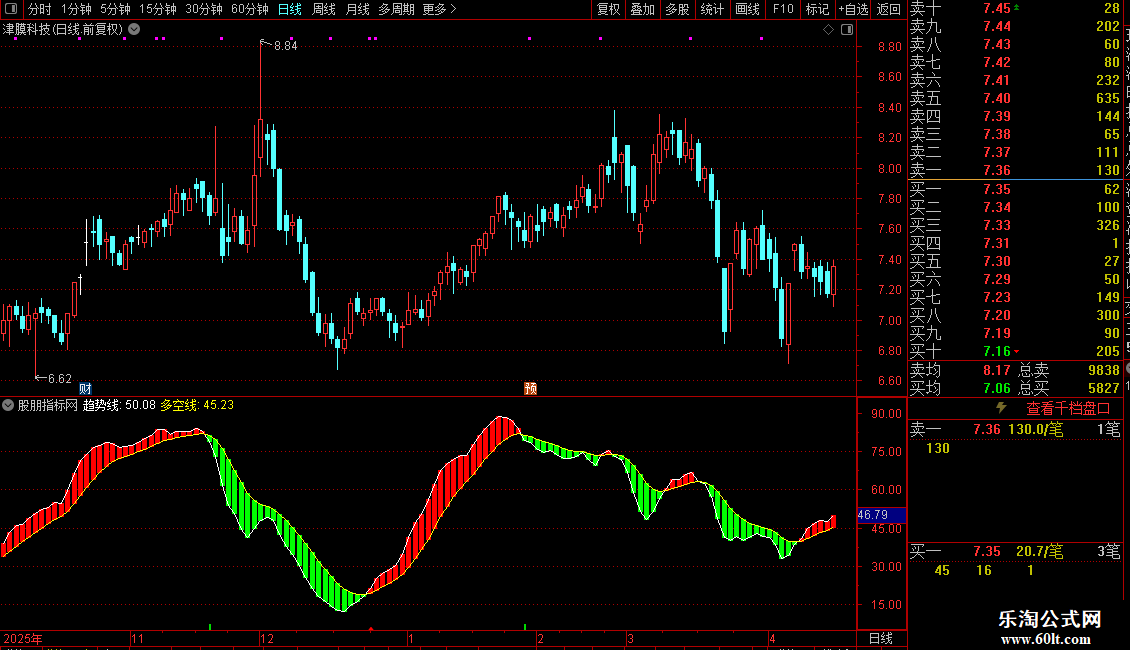Screen dimensions: 1130x650
Task: Click the diamond icon above the price chart
Action: pos(829,30)
